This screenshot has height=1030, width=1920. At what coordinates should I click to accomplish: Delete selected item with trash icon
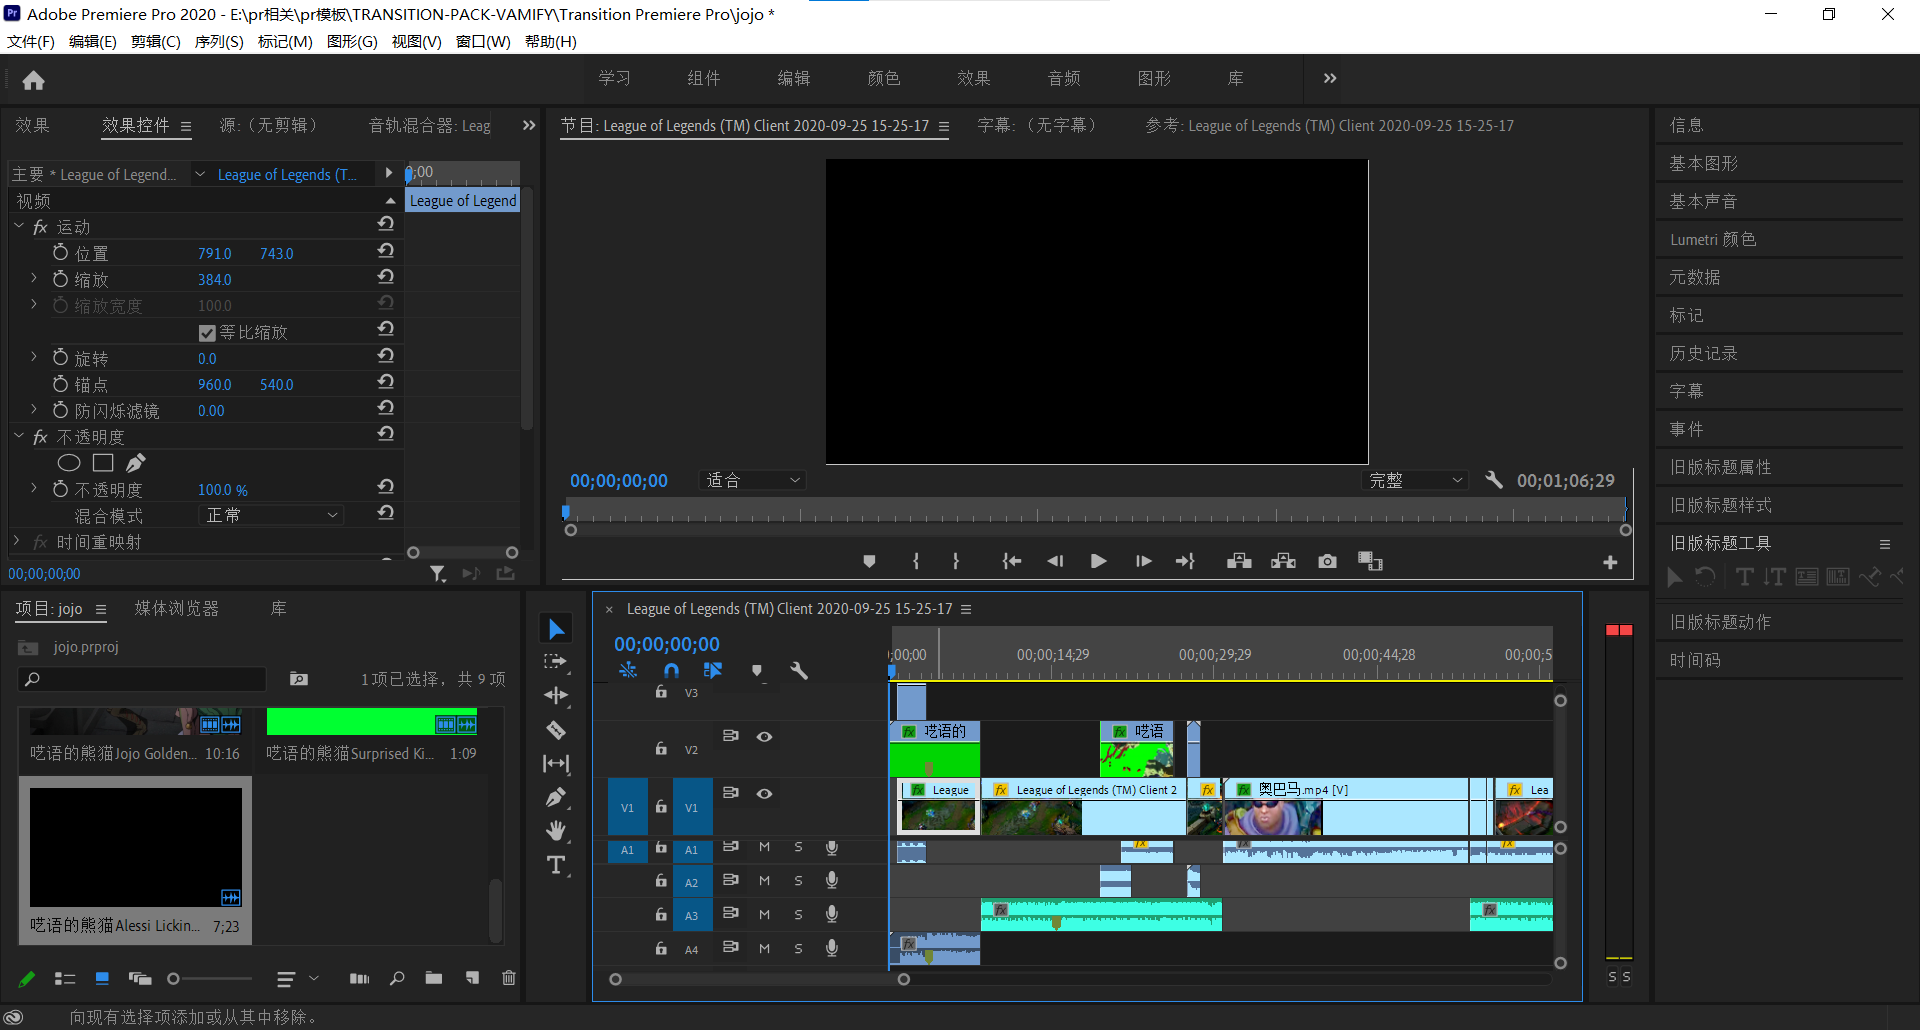click(x=508, y=978)
